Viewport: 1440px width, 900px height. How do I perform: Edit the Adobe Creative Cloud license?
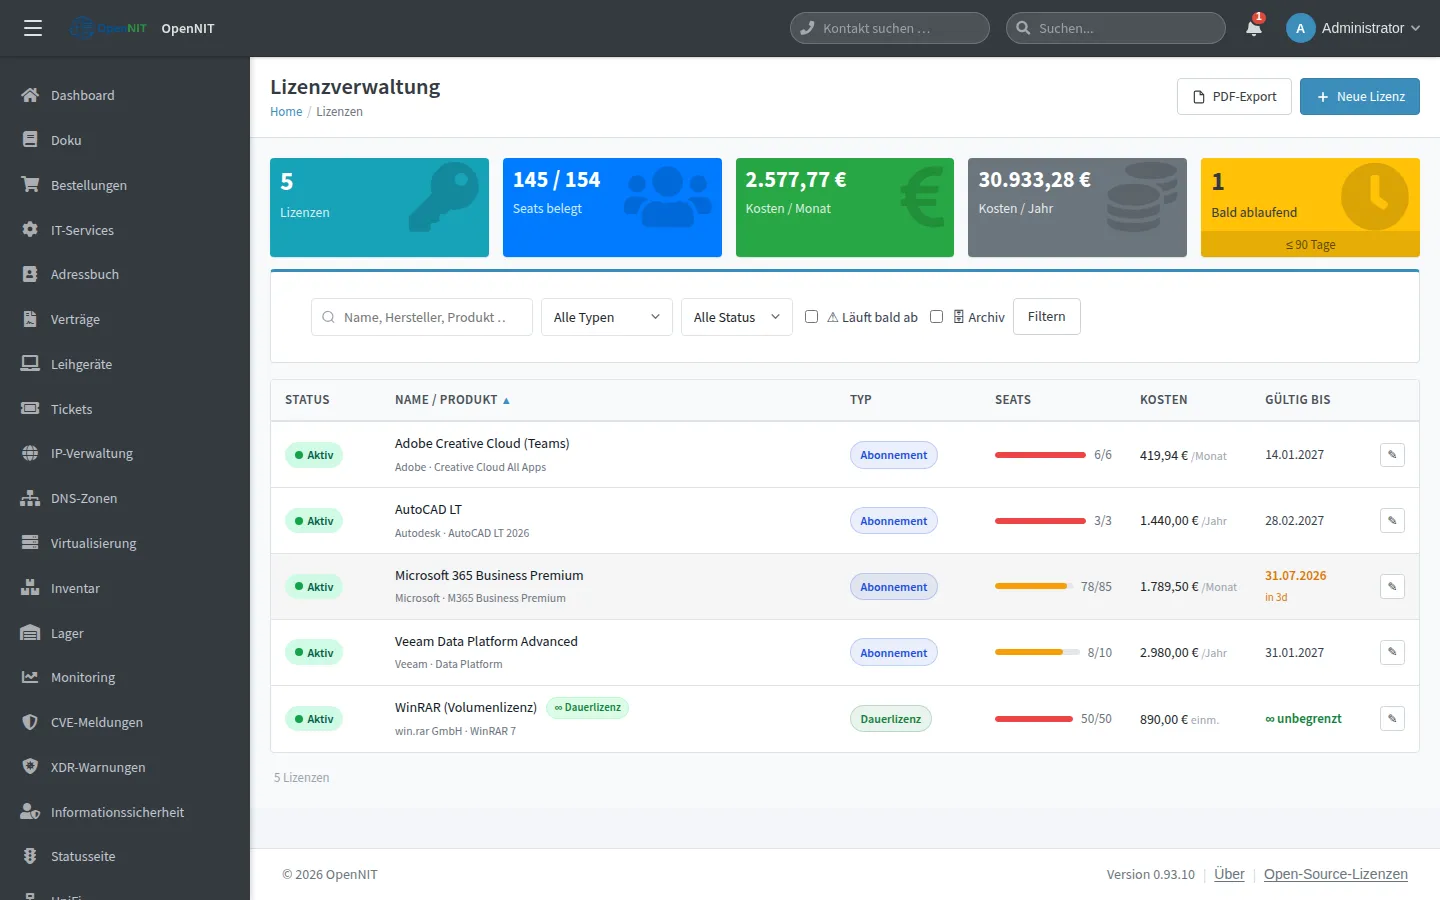point(1392,455)
